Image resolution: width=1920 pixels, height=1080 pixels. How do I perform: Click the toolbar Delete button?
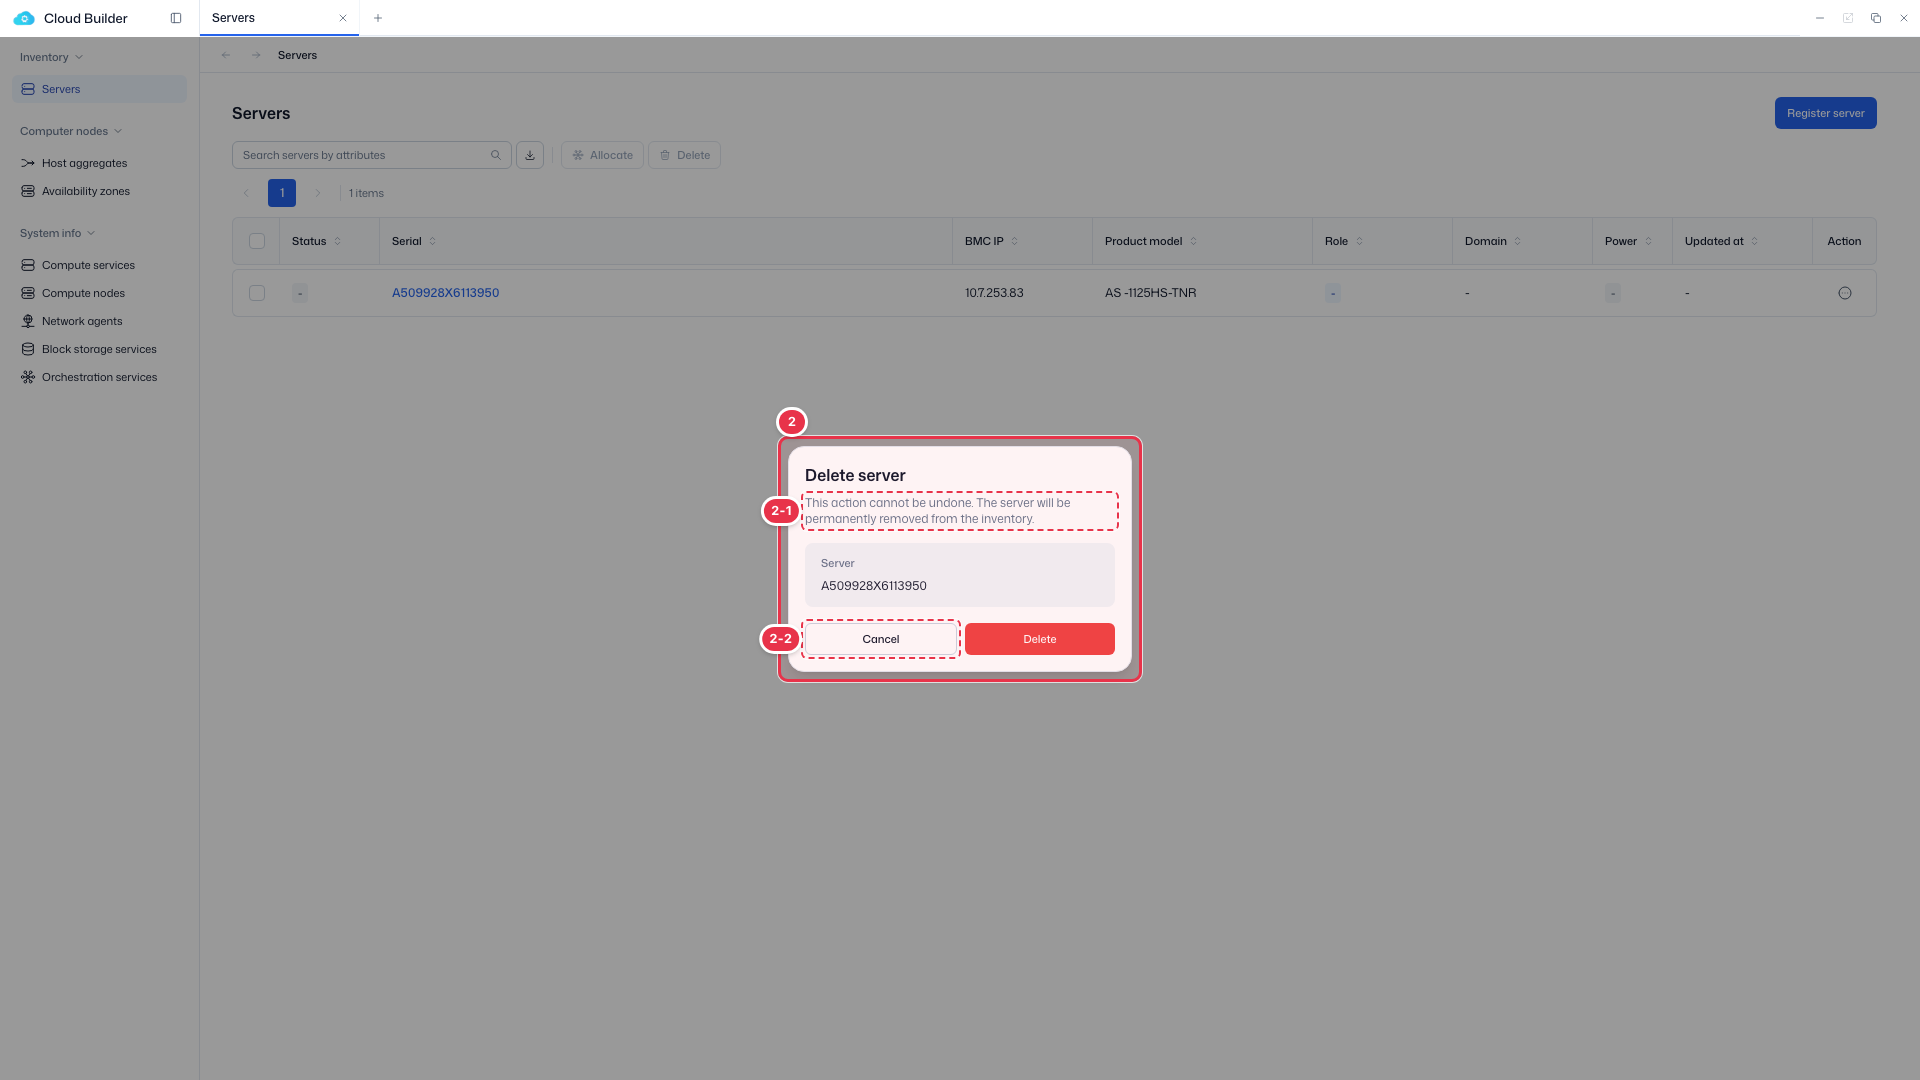[x=684, y=155]
